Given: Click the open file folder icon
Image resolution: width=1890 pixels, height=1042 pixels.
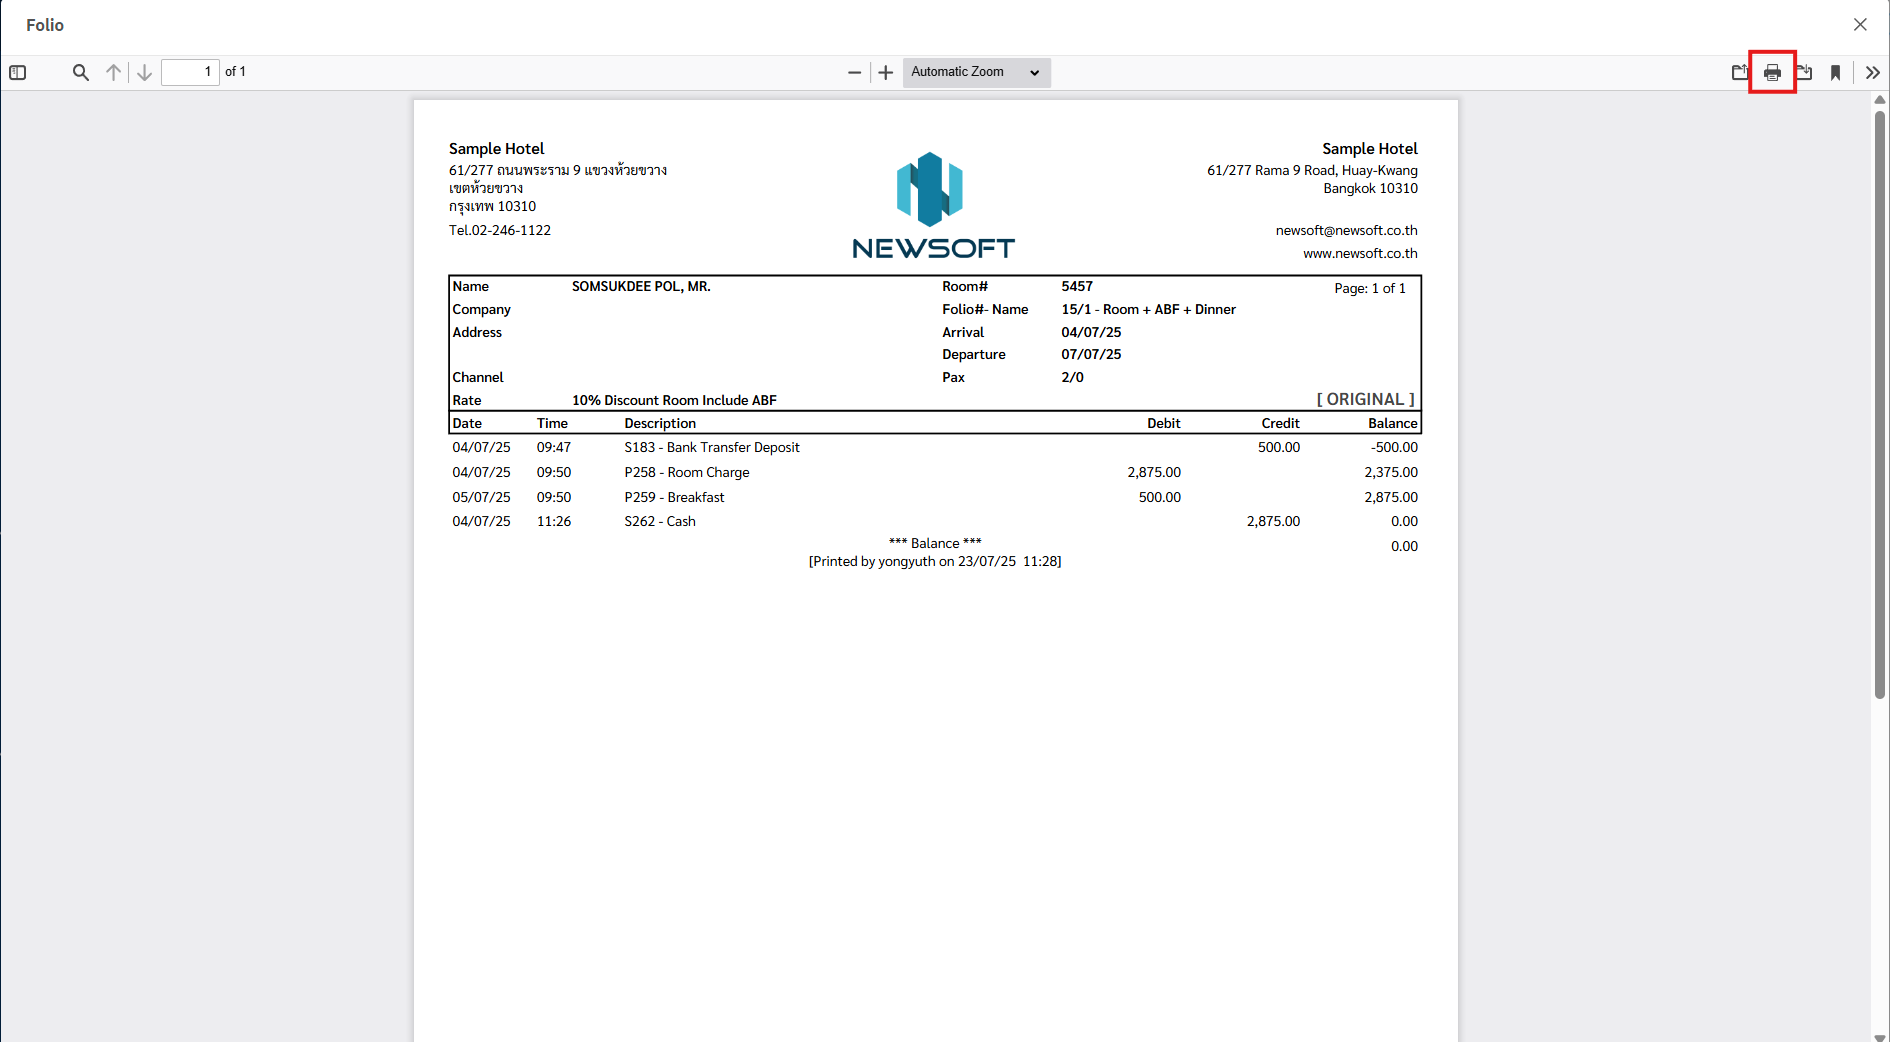Looking at the screenshot, I should point(1740,73).
